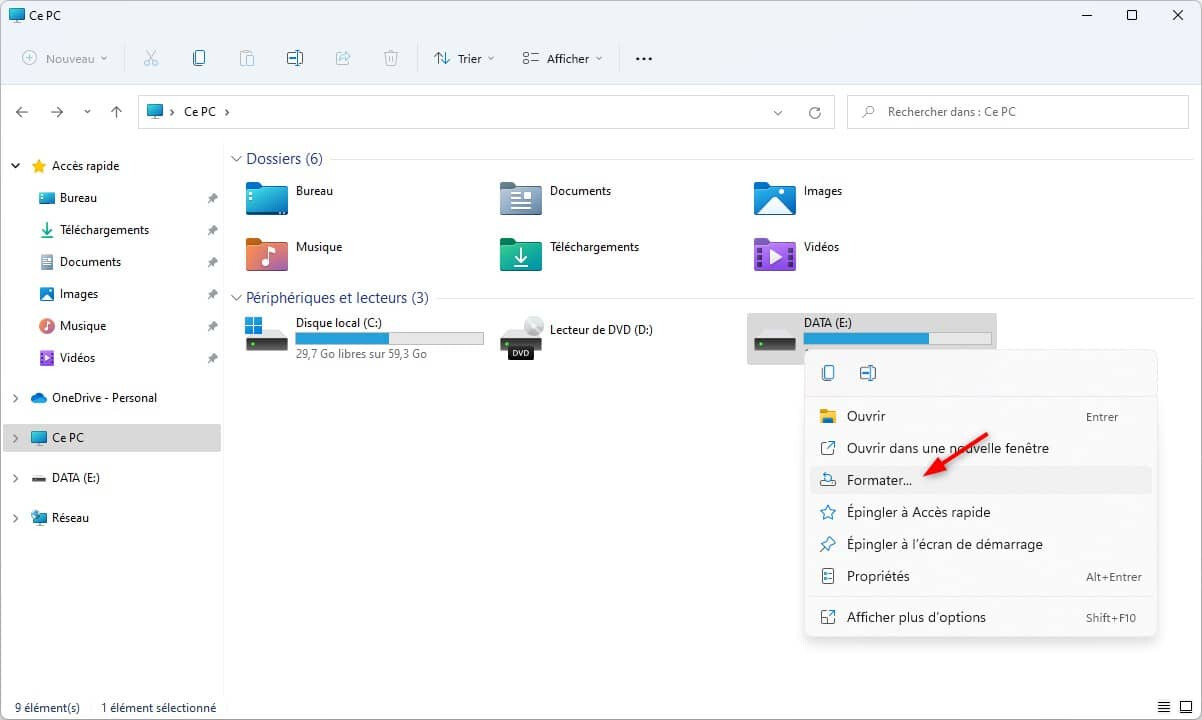Choose Épingler à l'écran de démarrage
1202x720 pixels.
click(980, 544)
